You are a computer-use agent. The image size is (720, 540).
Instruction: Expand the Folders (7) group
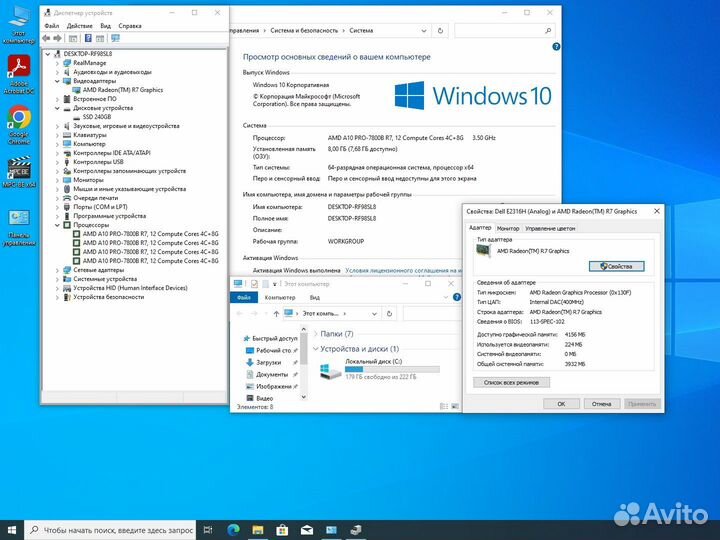point(315,334)
